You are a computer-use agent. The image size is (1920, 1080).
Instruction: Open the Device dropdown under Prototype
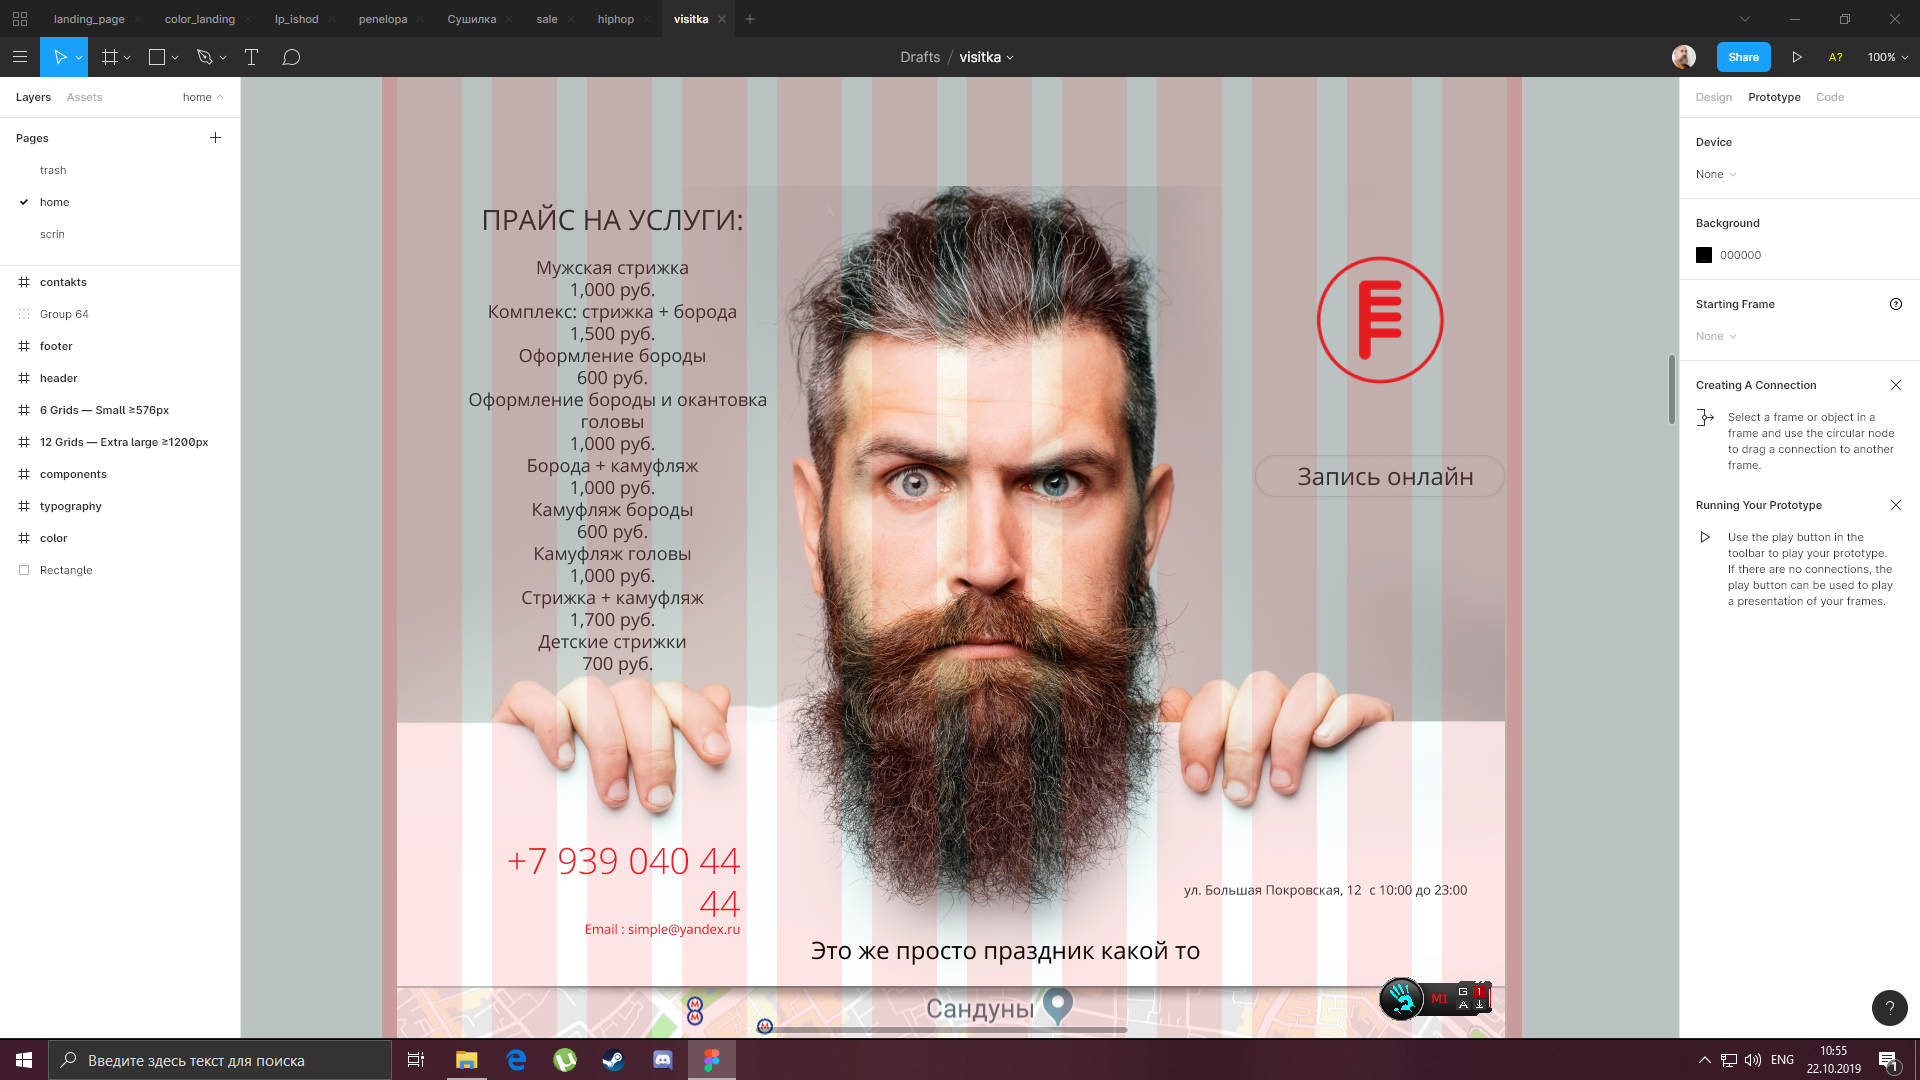tap(1715, 174)
